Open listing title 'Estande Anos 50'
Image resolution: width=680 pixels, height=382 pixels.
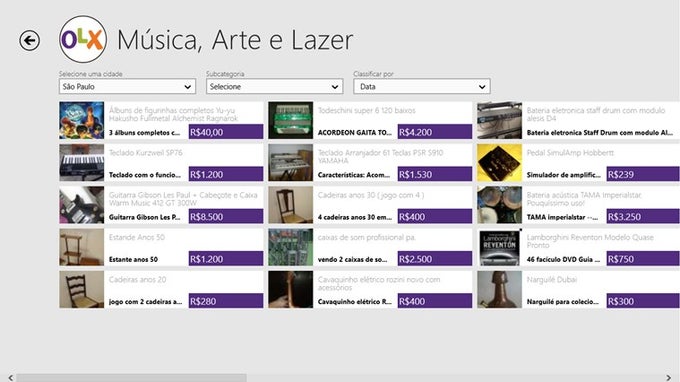pyautogui.click(x=137, y=237)
